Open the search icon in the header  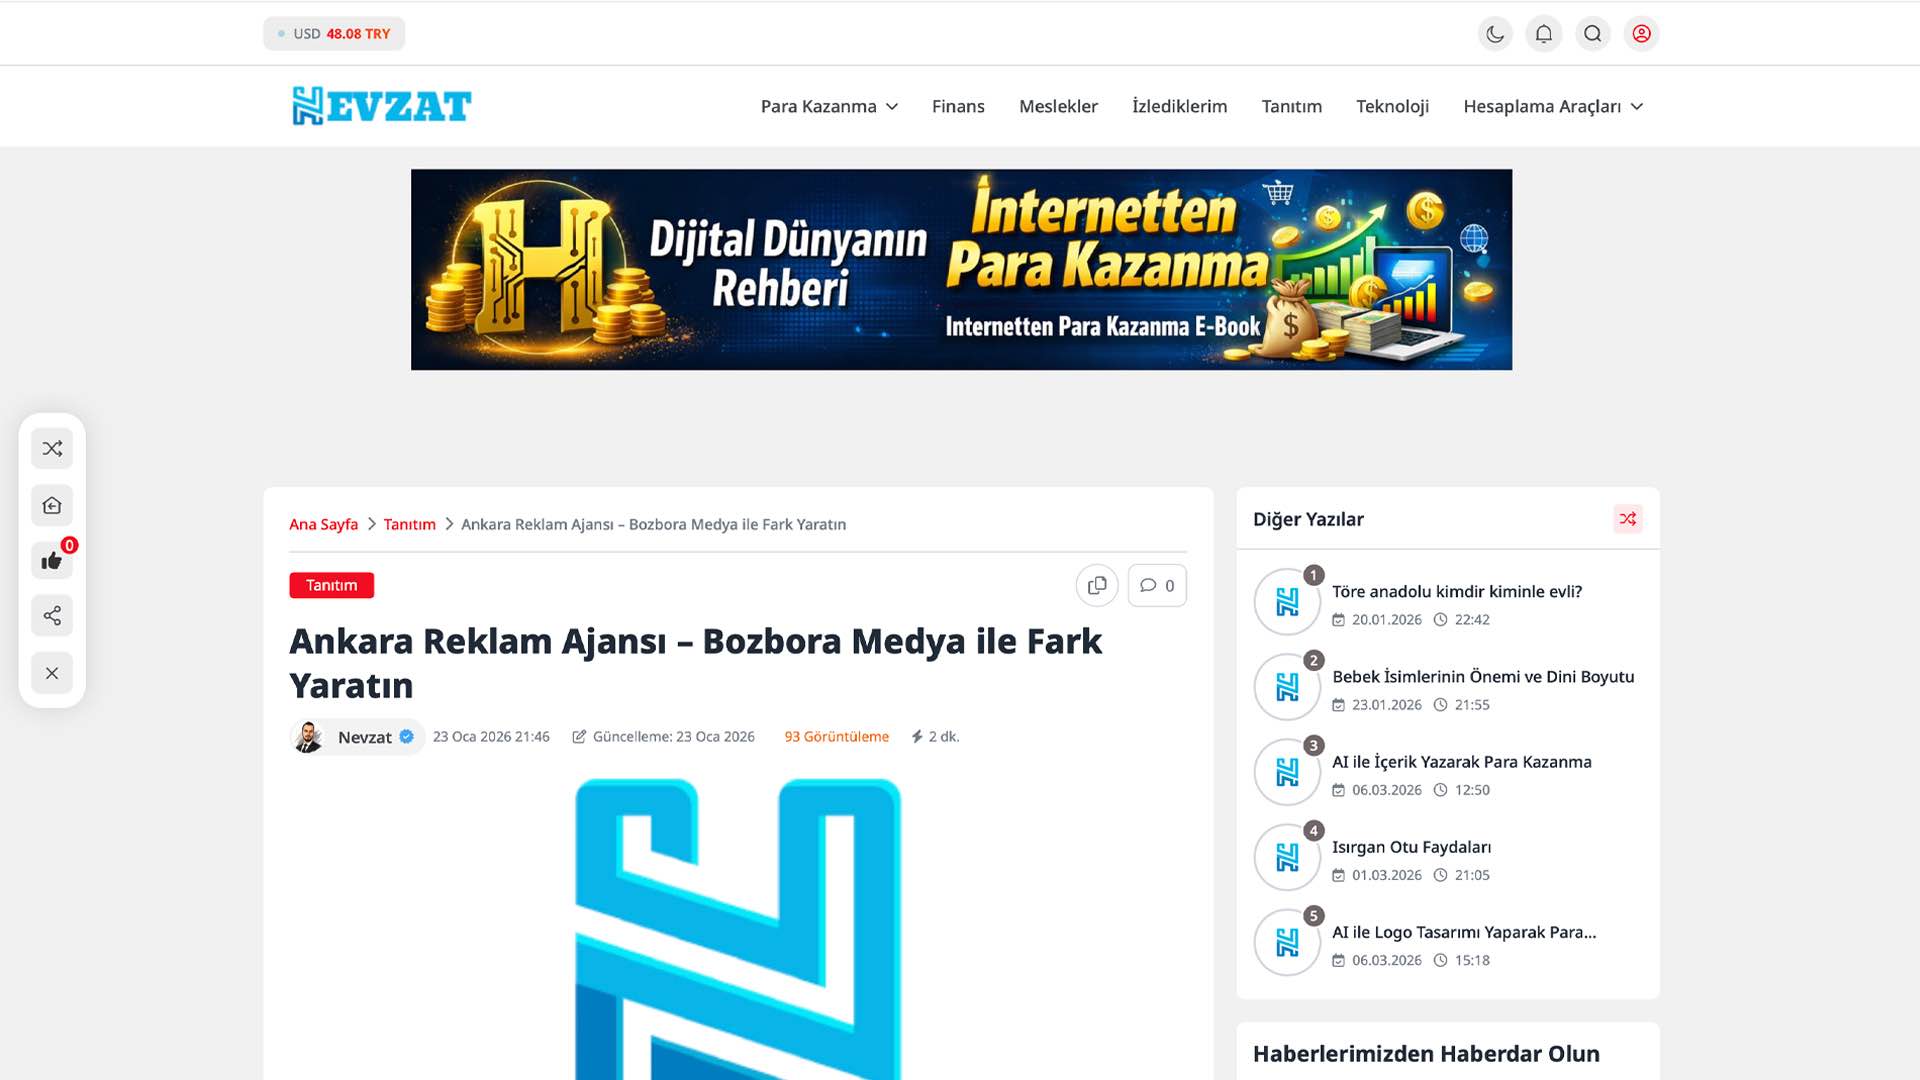(x=1593, y=34)
